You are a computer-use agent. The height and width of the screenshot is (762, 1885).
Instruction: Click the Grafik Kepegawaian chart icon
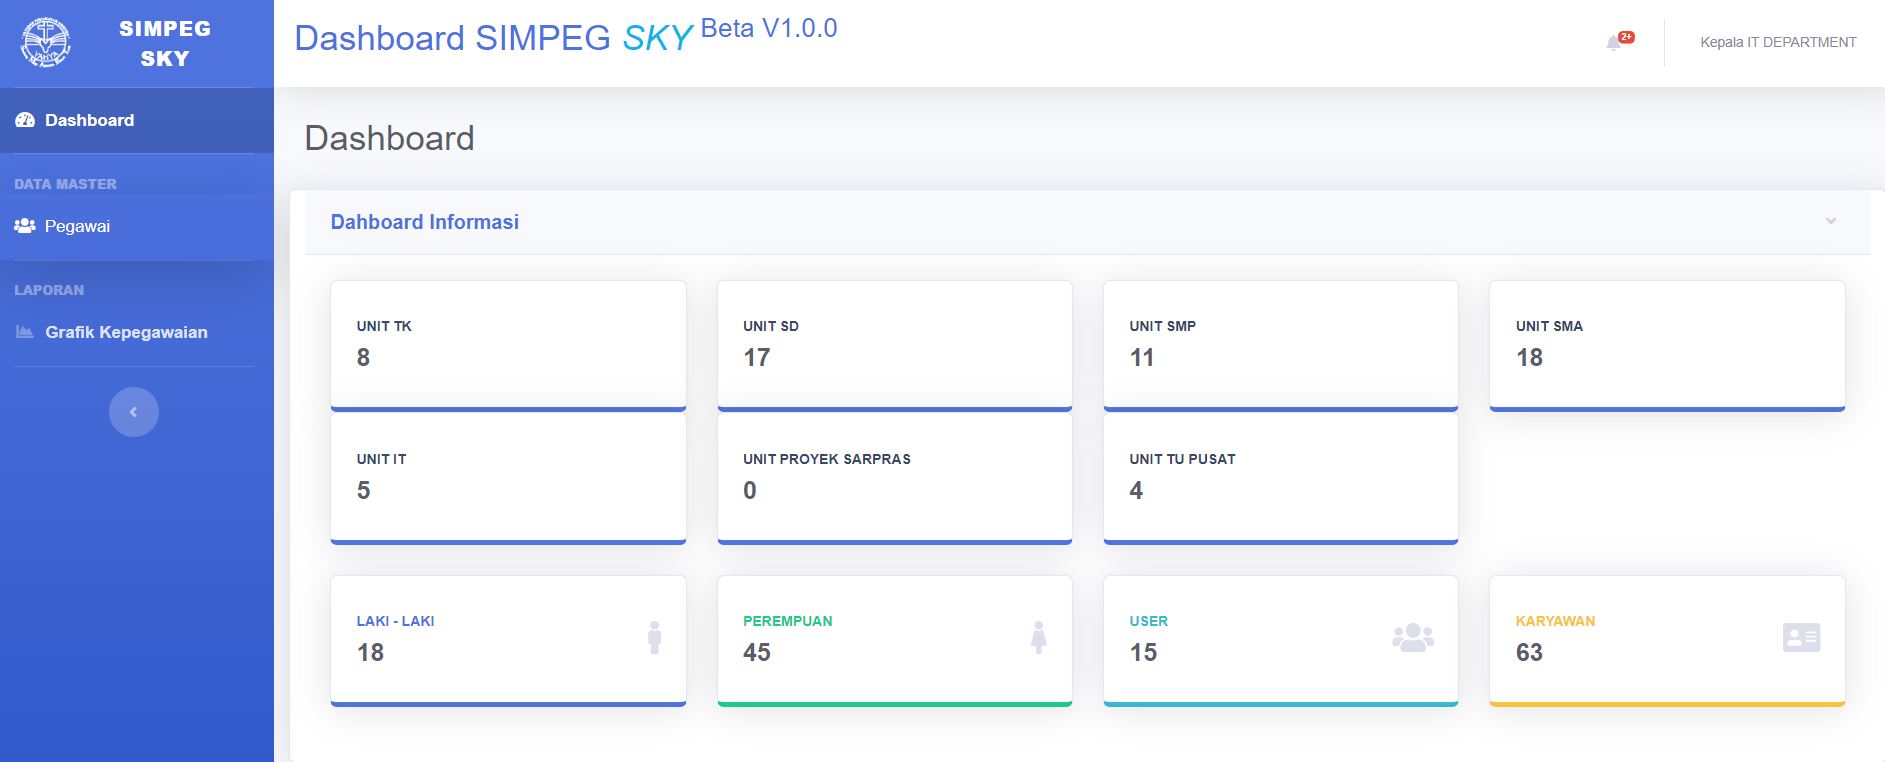click(x=25, y=332)
